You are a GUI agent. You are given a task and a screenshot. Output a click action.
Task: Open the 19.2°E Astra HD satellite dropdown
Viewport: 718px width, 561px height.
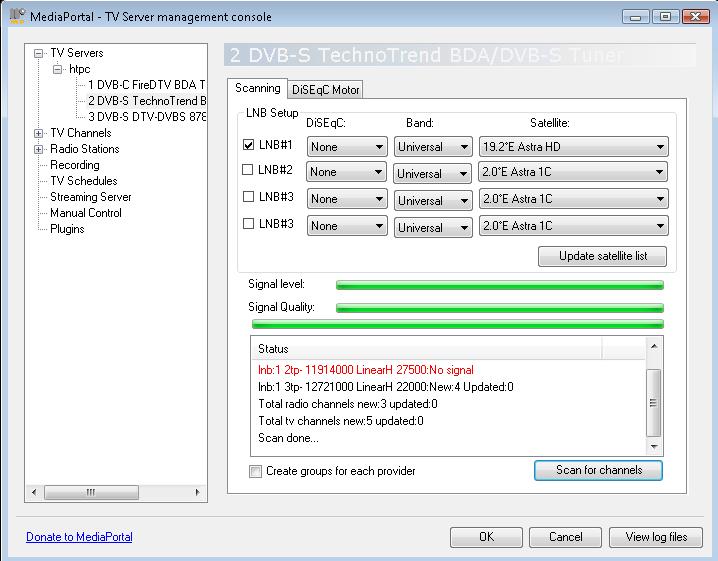(x=573, y=147)
